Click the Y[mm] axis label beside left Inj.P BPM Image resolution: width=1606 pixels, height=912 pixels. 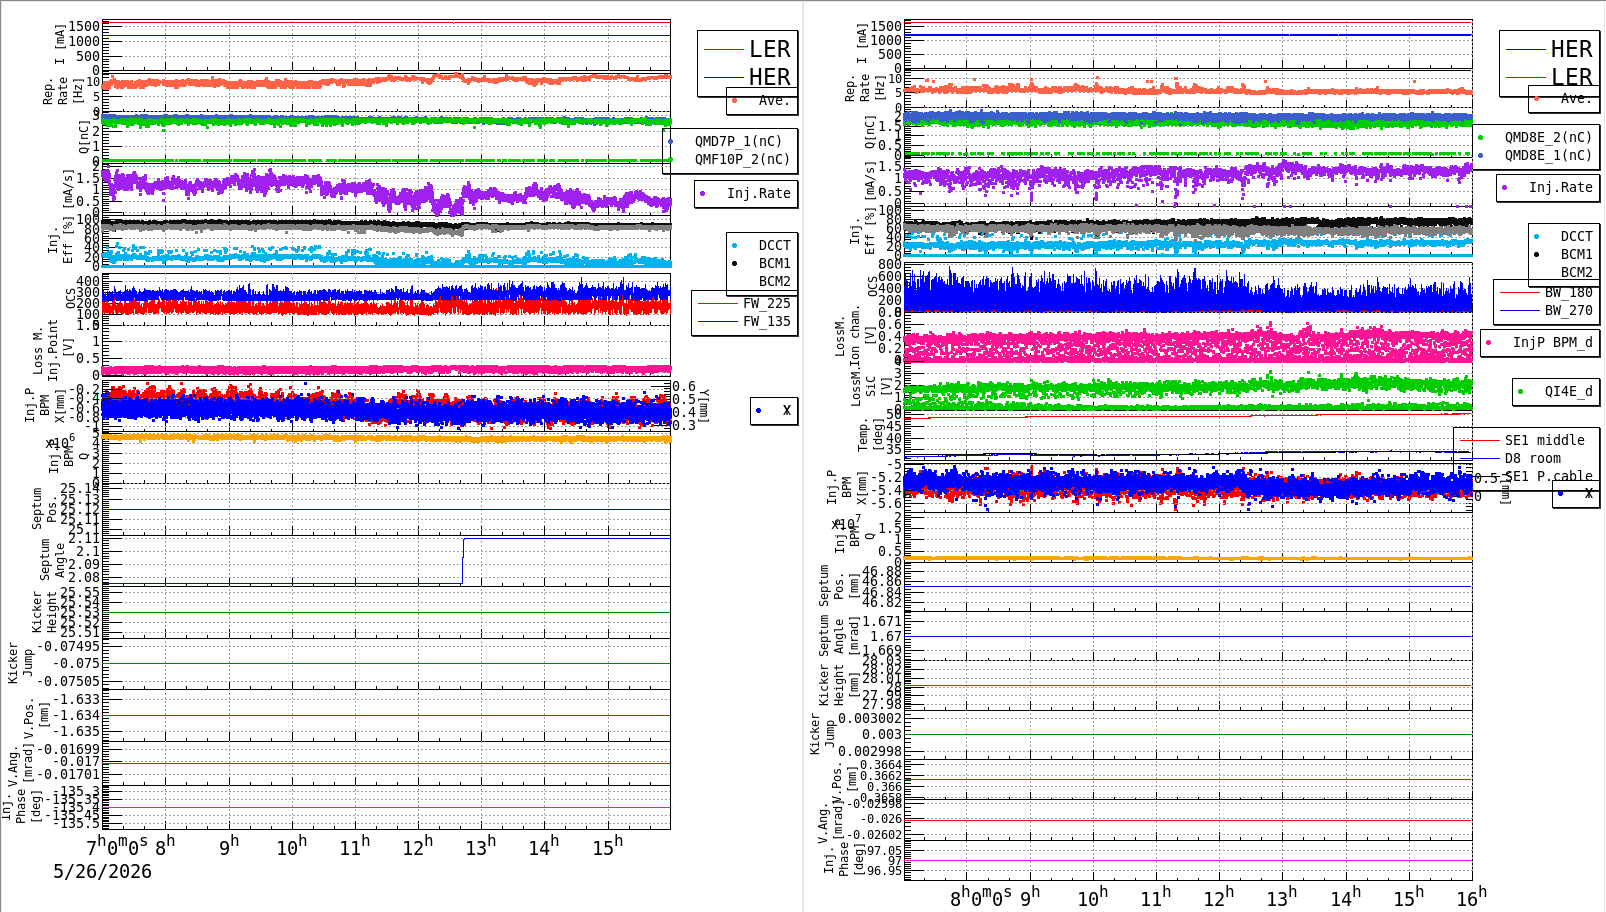(x=704, y=405)
